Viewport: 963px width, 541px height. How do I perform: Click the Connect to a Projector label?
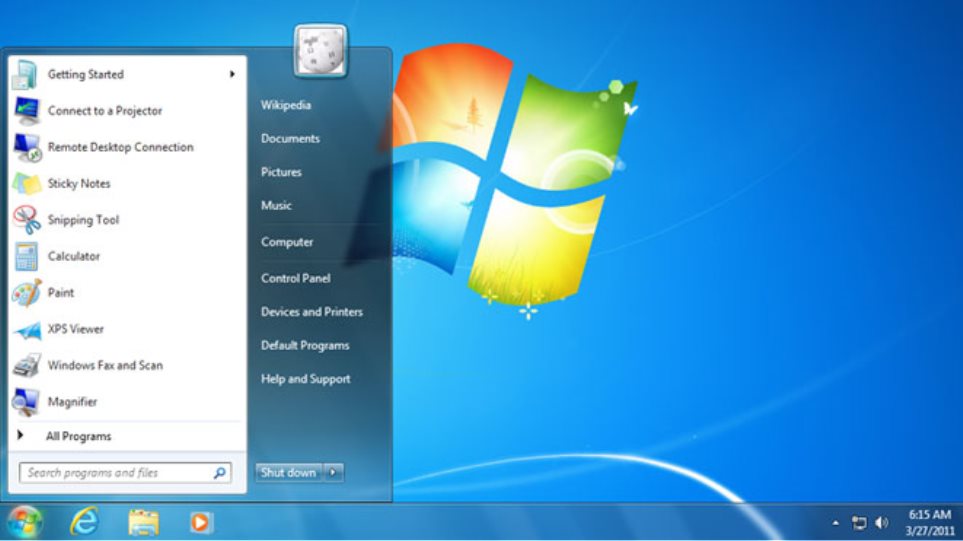(105, 111)
